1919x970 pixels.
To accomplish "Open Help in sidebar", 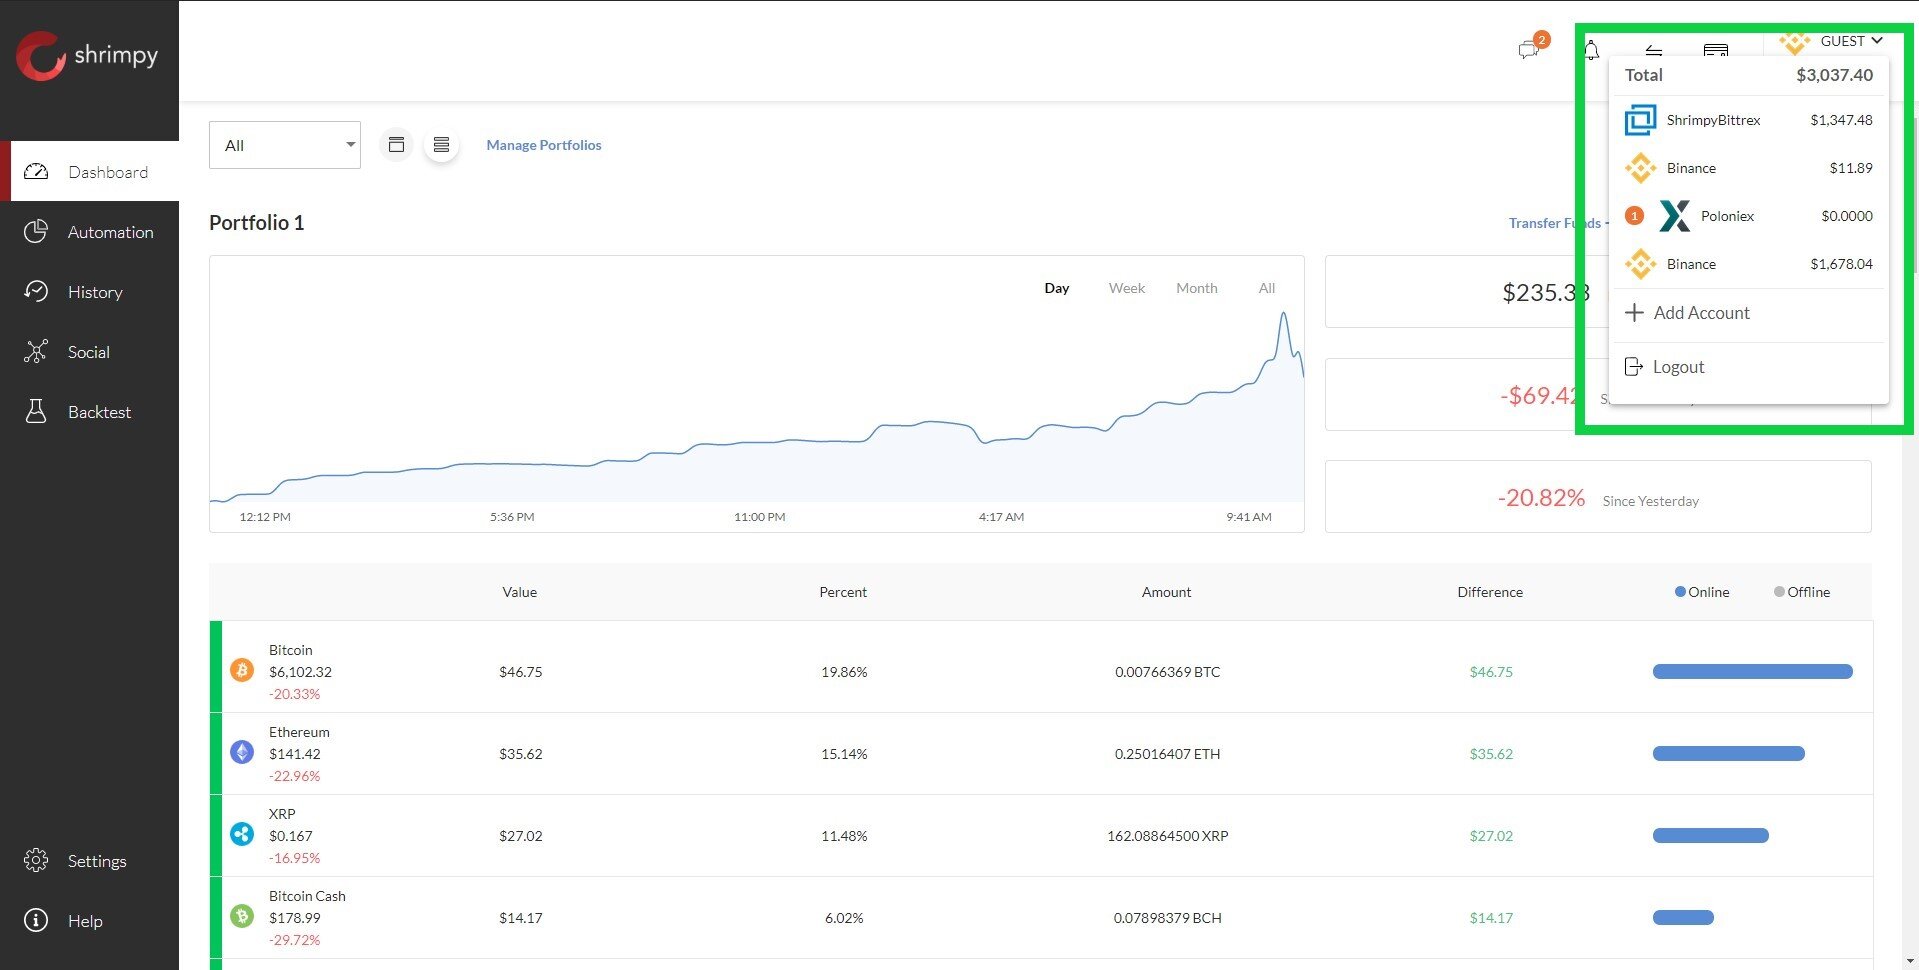I will coord(90,921).
